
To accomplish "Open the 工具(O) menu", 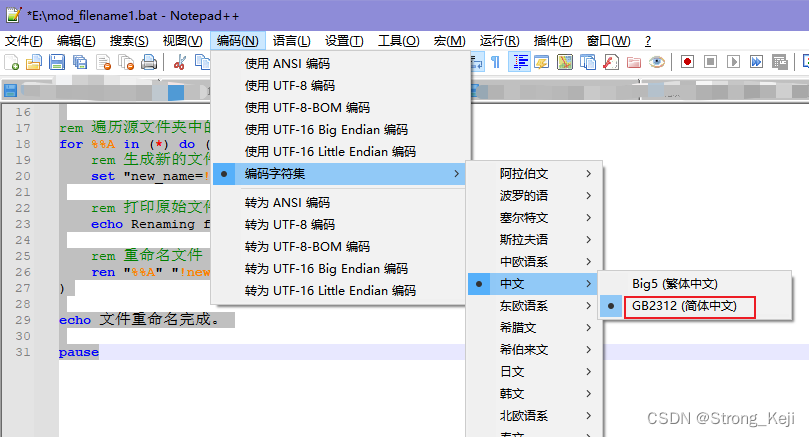I will [398, 41].
